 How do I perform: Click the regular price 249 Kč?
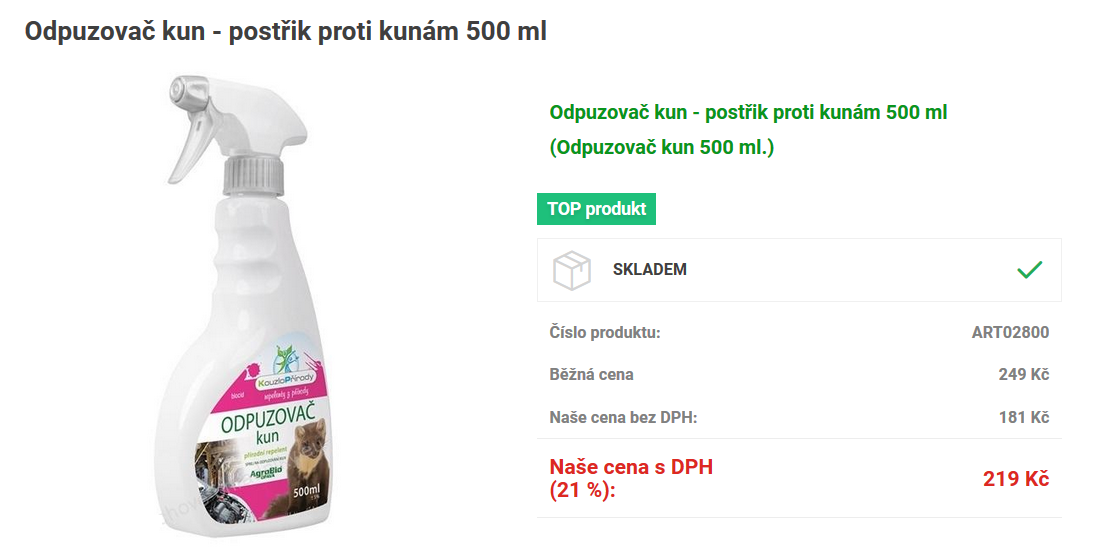coord(1023,374)
